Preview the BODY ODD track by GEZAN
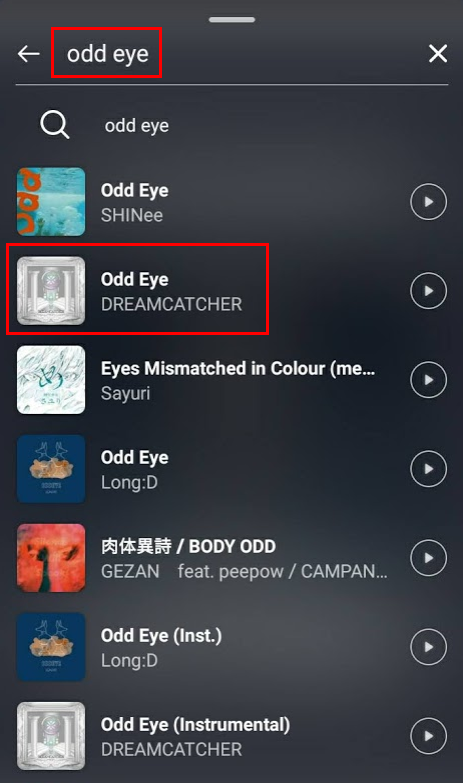This screenshot has width=463, height=783. [428, 558]
